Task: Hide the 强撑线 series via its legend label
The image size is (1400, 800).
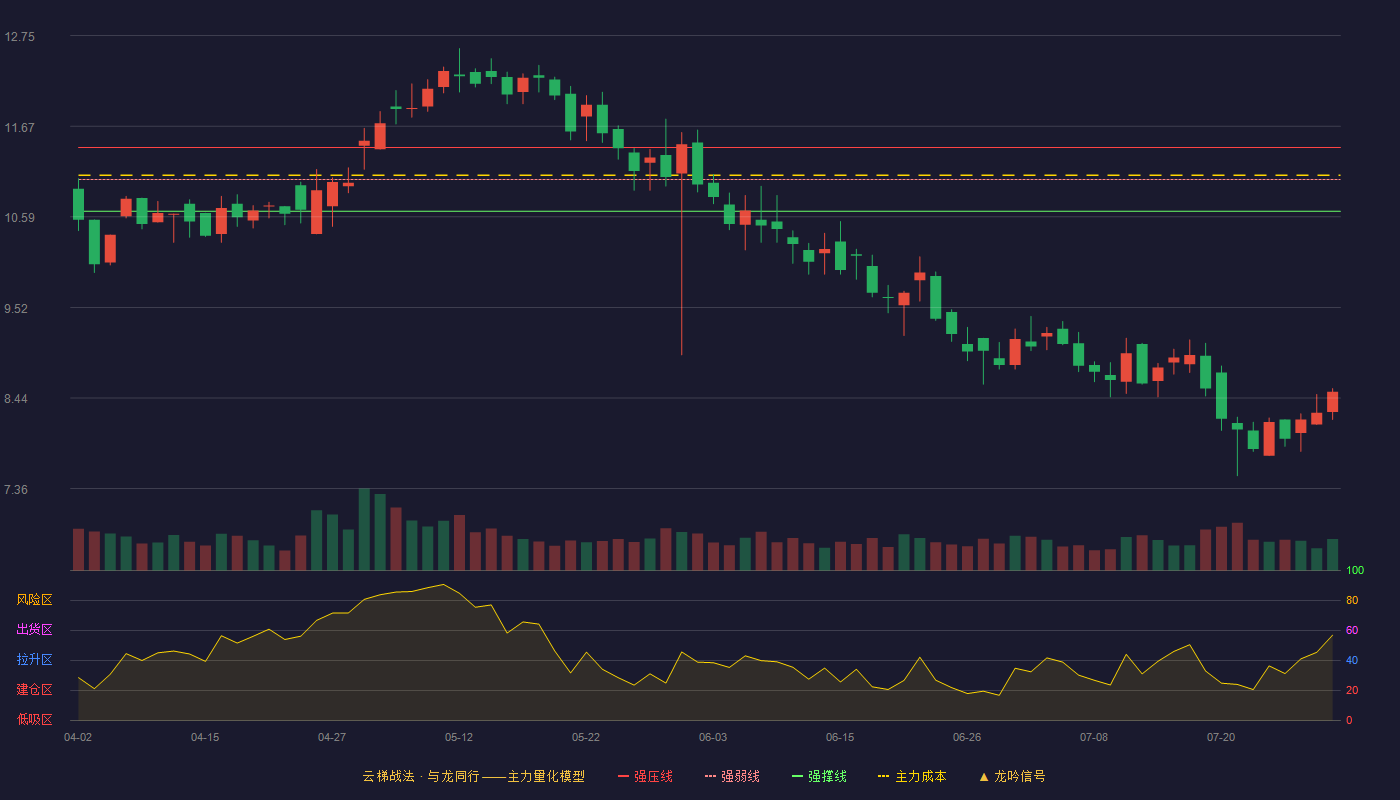Action: (x=827, y=776)
